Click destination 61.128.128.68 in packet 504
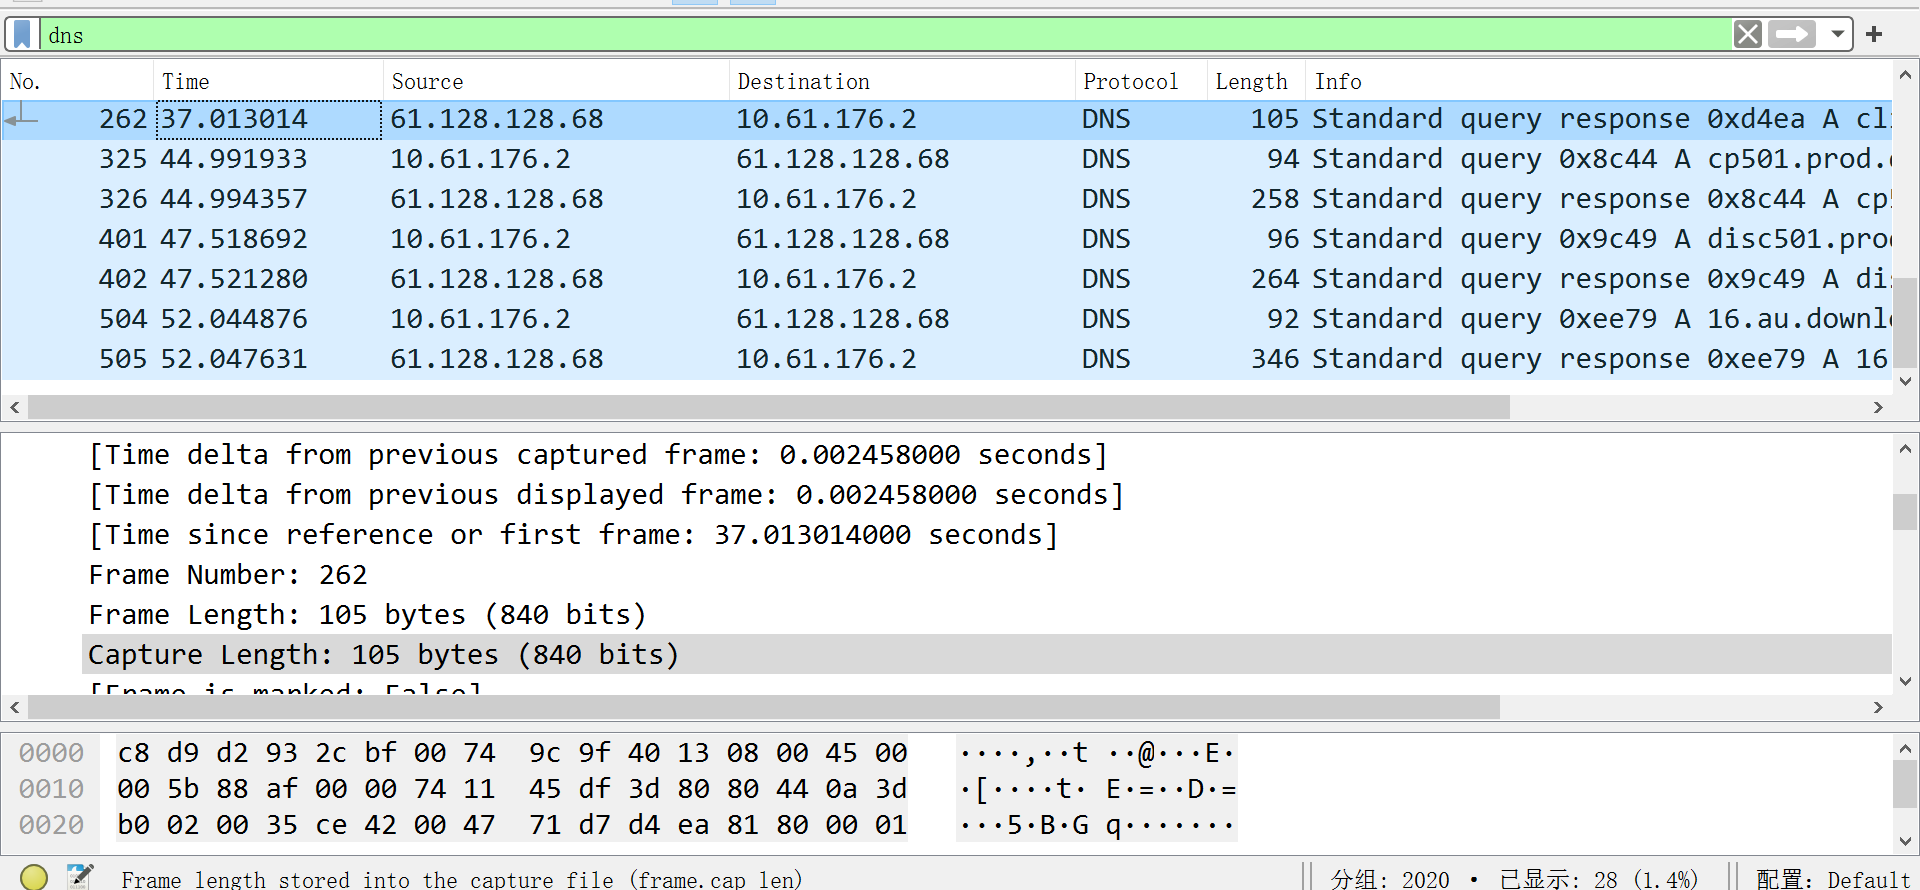1920x890 pixels. [843, 319]
